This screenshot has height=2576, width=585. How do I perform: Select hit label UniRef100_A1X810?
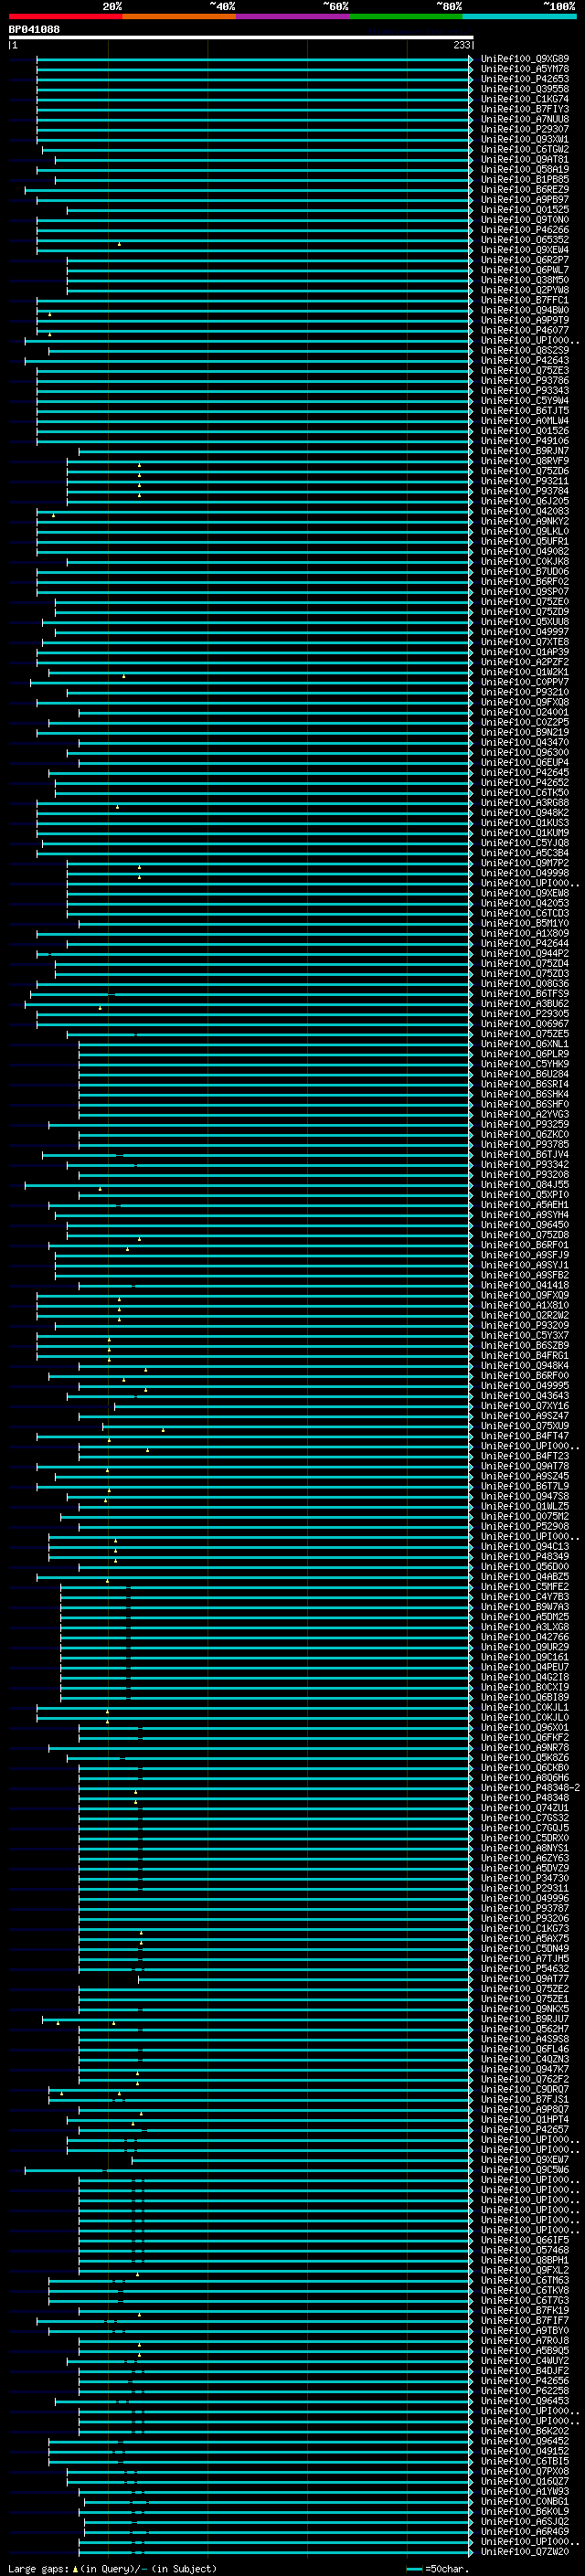525,1305
